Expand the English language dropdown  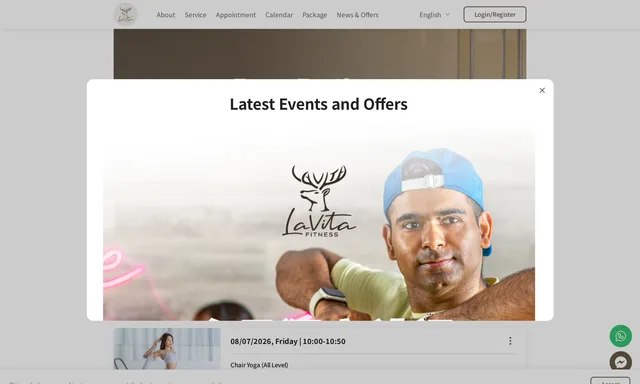tap(434, 15)
